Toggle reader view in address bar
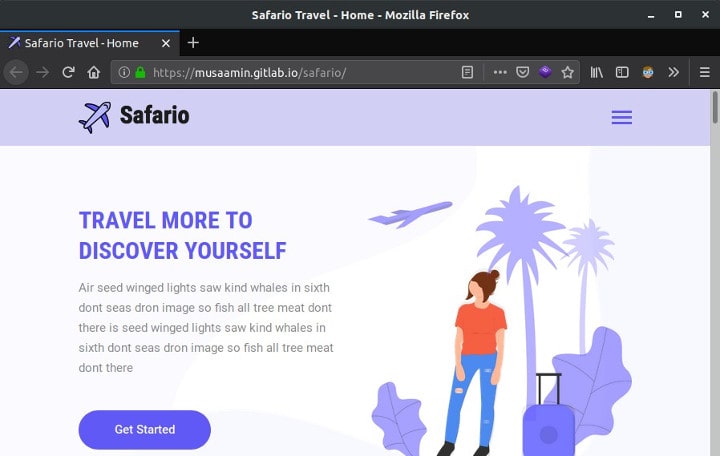The height and width of the screenshot is (456, 720). [x=467, y=72]
